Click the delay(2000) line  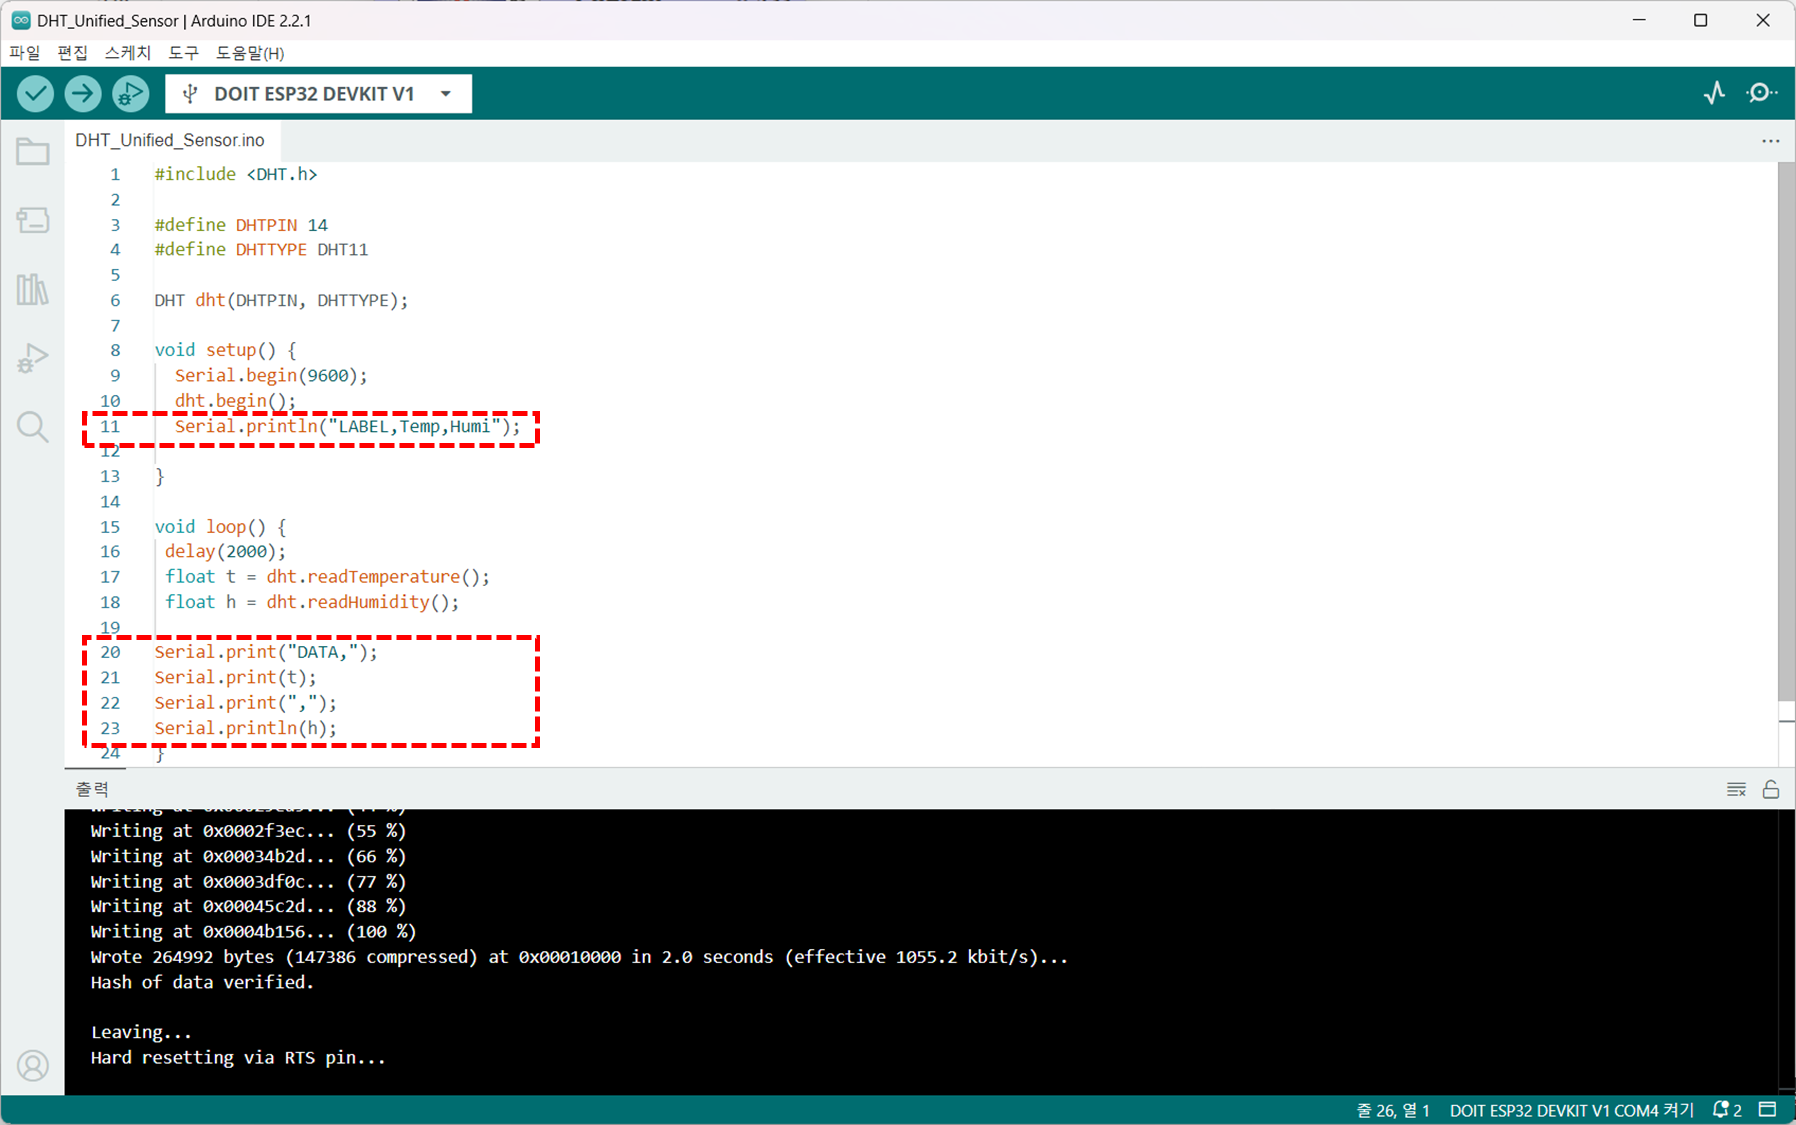[x=225, y=552]
